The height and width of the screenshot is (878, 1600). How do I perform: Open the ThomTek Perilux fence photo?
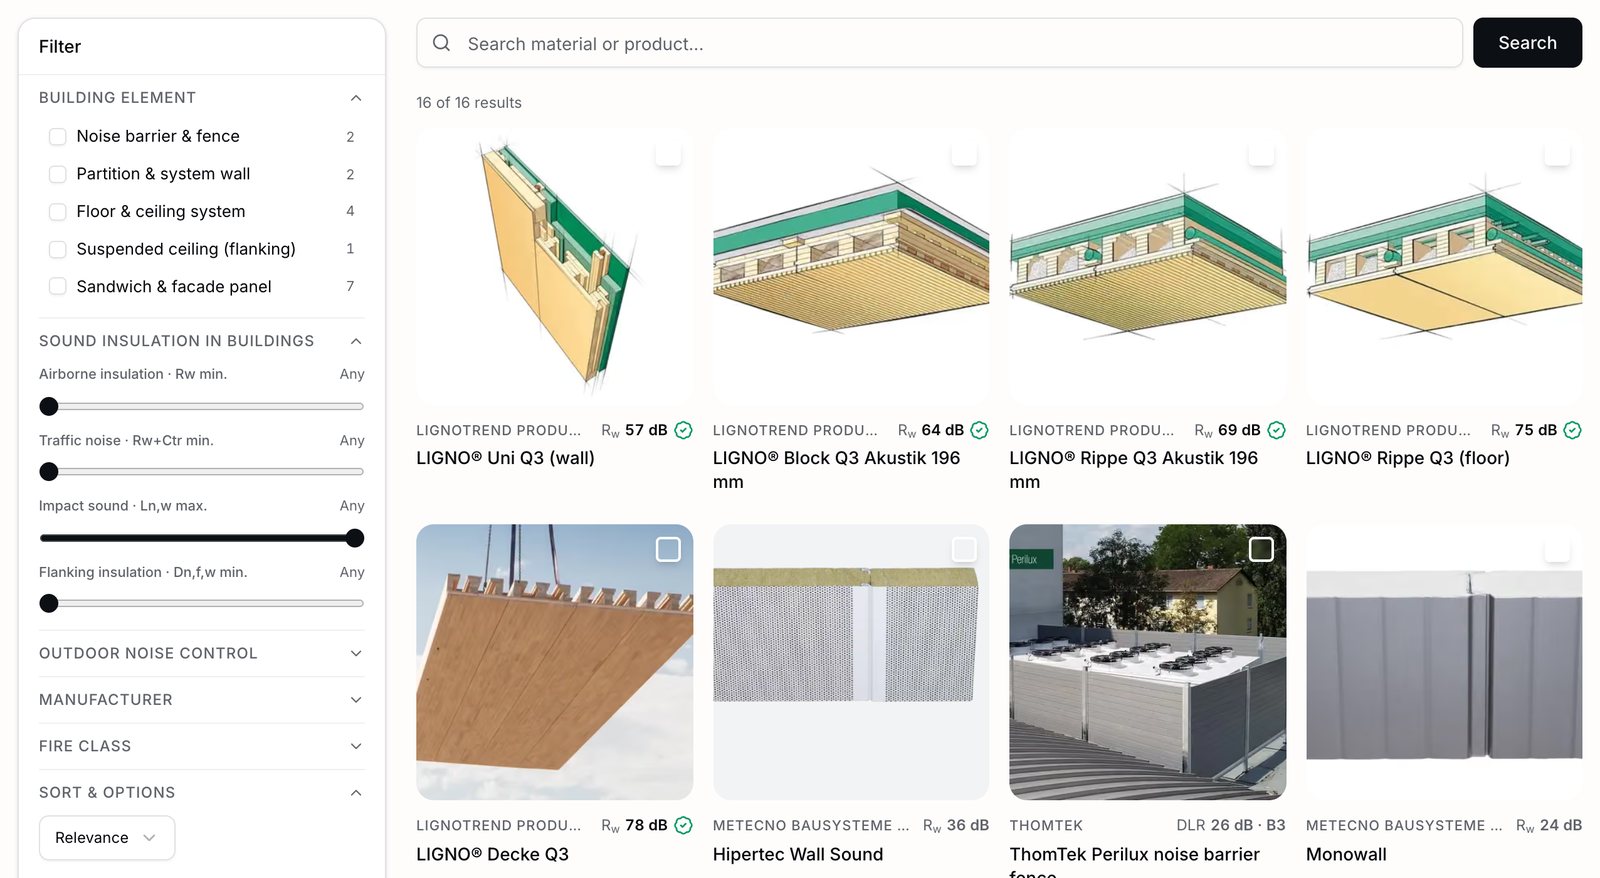(1147, 662)
